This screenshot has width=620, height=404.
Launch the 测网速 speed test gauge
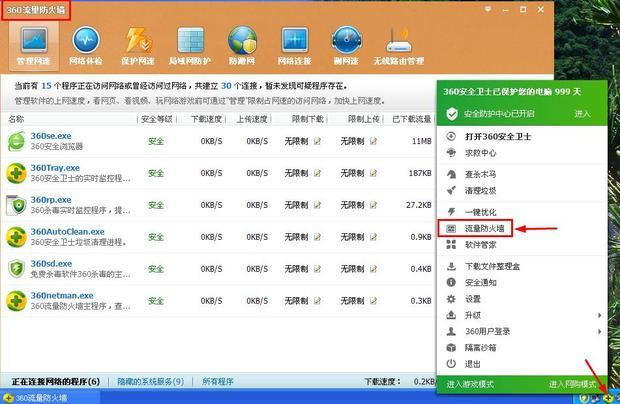coord(346,46)
